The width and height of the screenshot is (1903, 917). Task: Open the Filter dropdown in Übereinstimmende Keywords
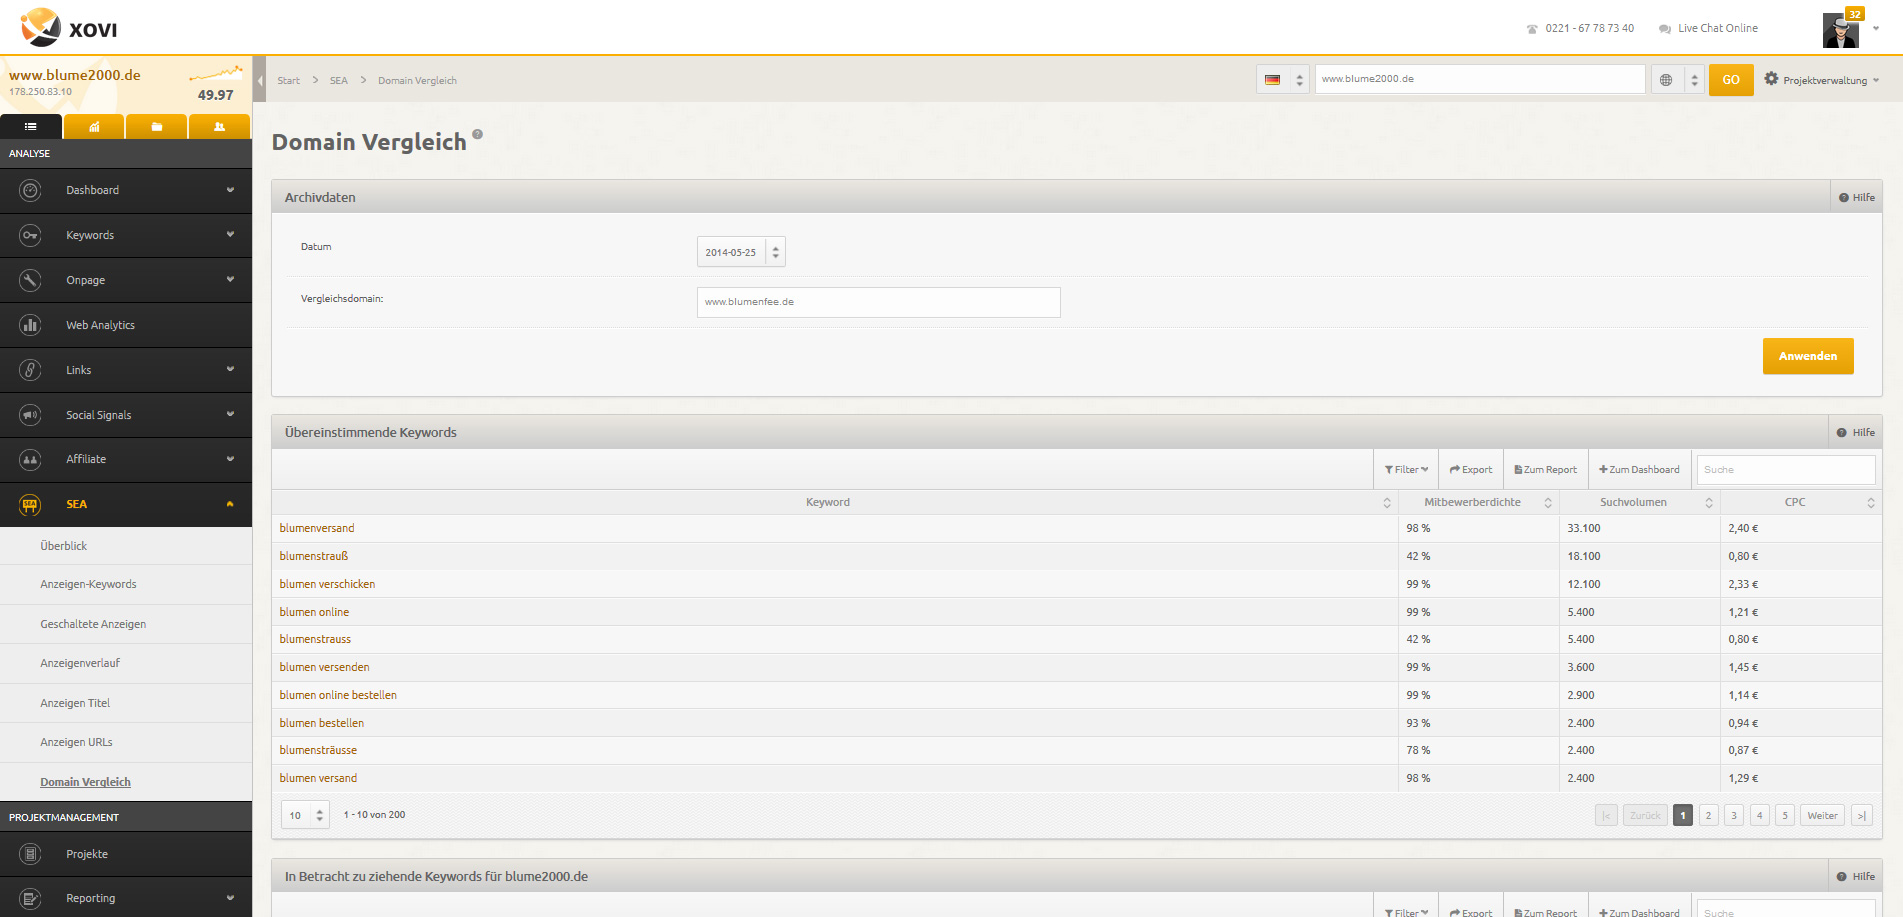(x=1406, y=470)
